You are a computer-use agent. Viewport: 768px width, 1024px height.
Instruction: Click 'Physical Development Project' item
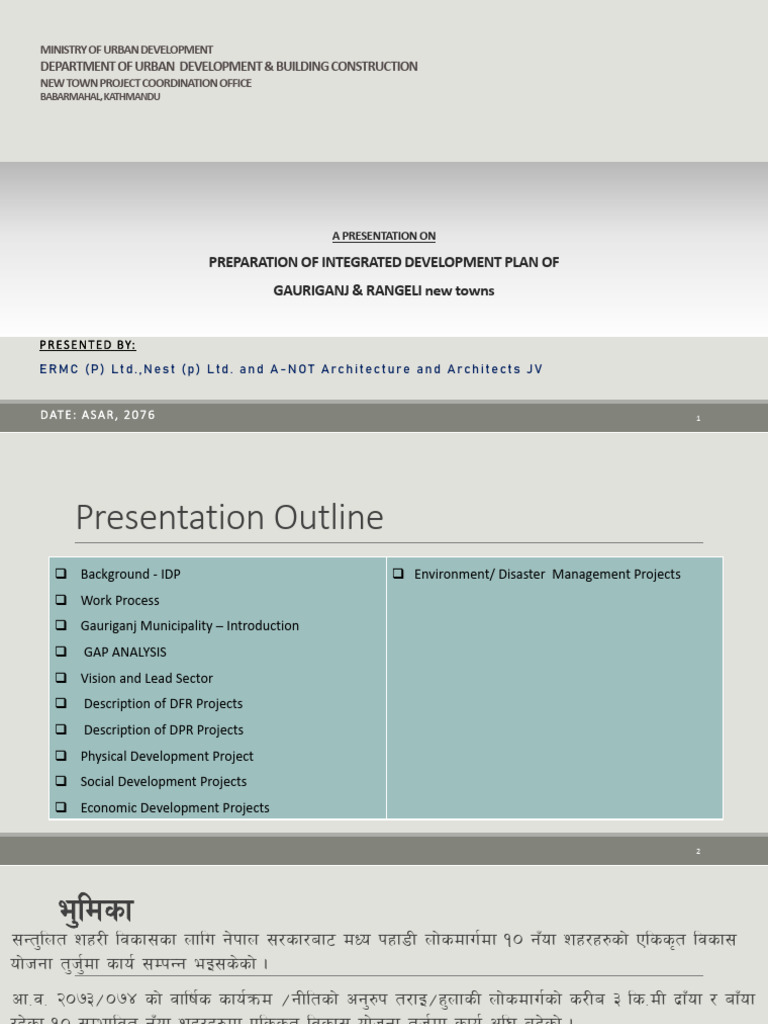pos(167,756)
